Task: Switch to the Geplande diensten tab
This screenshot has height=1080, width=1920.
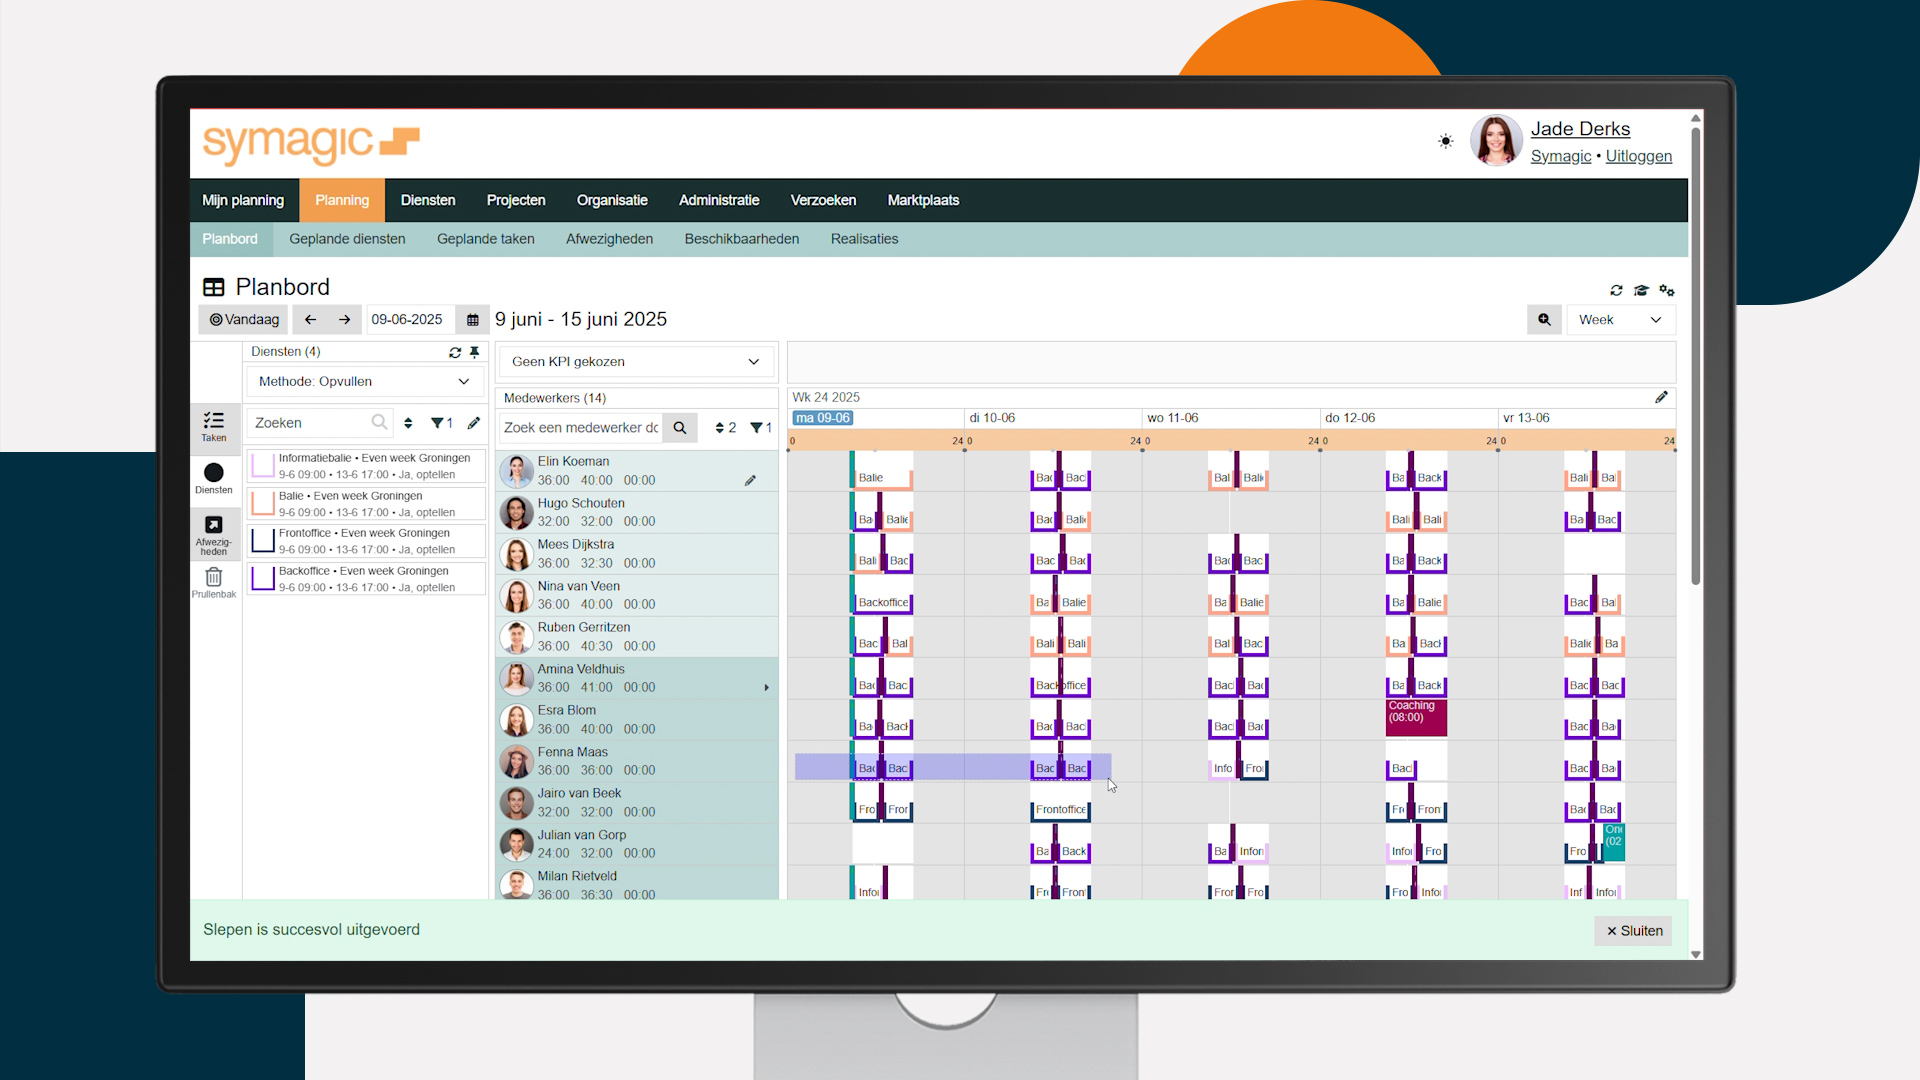Action: [x=347, y=239]
